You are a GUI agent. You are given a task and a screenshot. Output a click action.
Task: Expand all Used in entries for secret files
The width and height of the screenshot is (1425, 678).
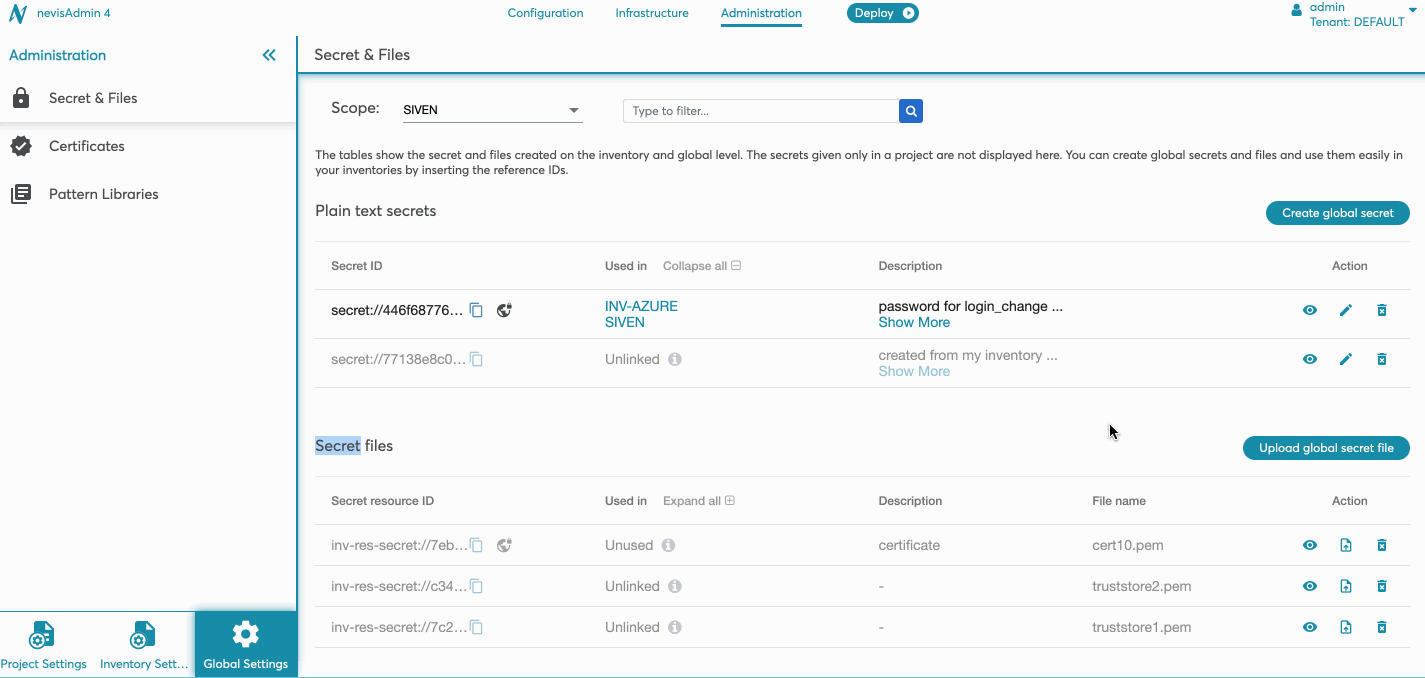click(x=698, y=501)
